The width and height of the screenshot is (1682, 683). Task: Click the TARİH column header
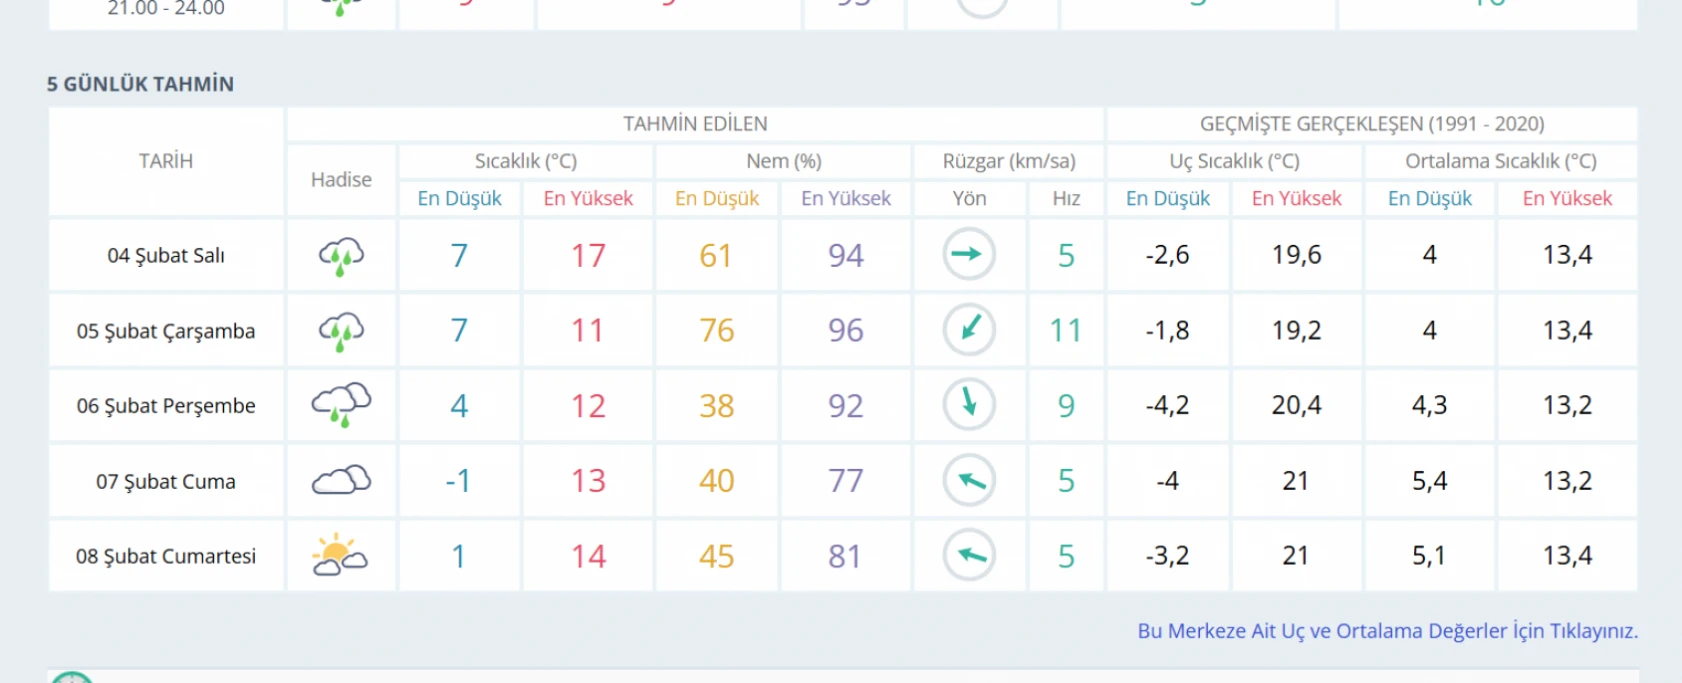[166, 161]
